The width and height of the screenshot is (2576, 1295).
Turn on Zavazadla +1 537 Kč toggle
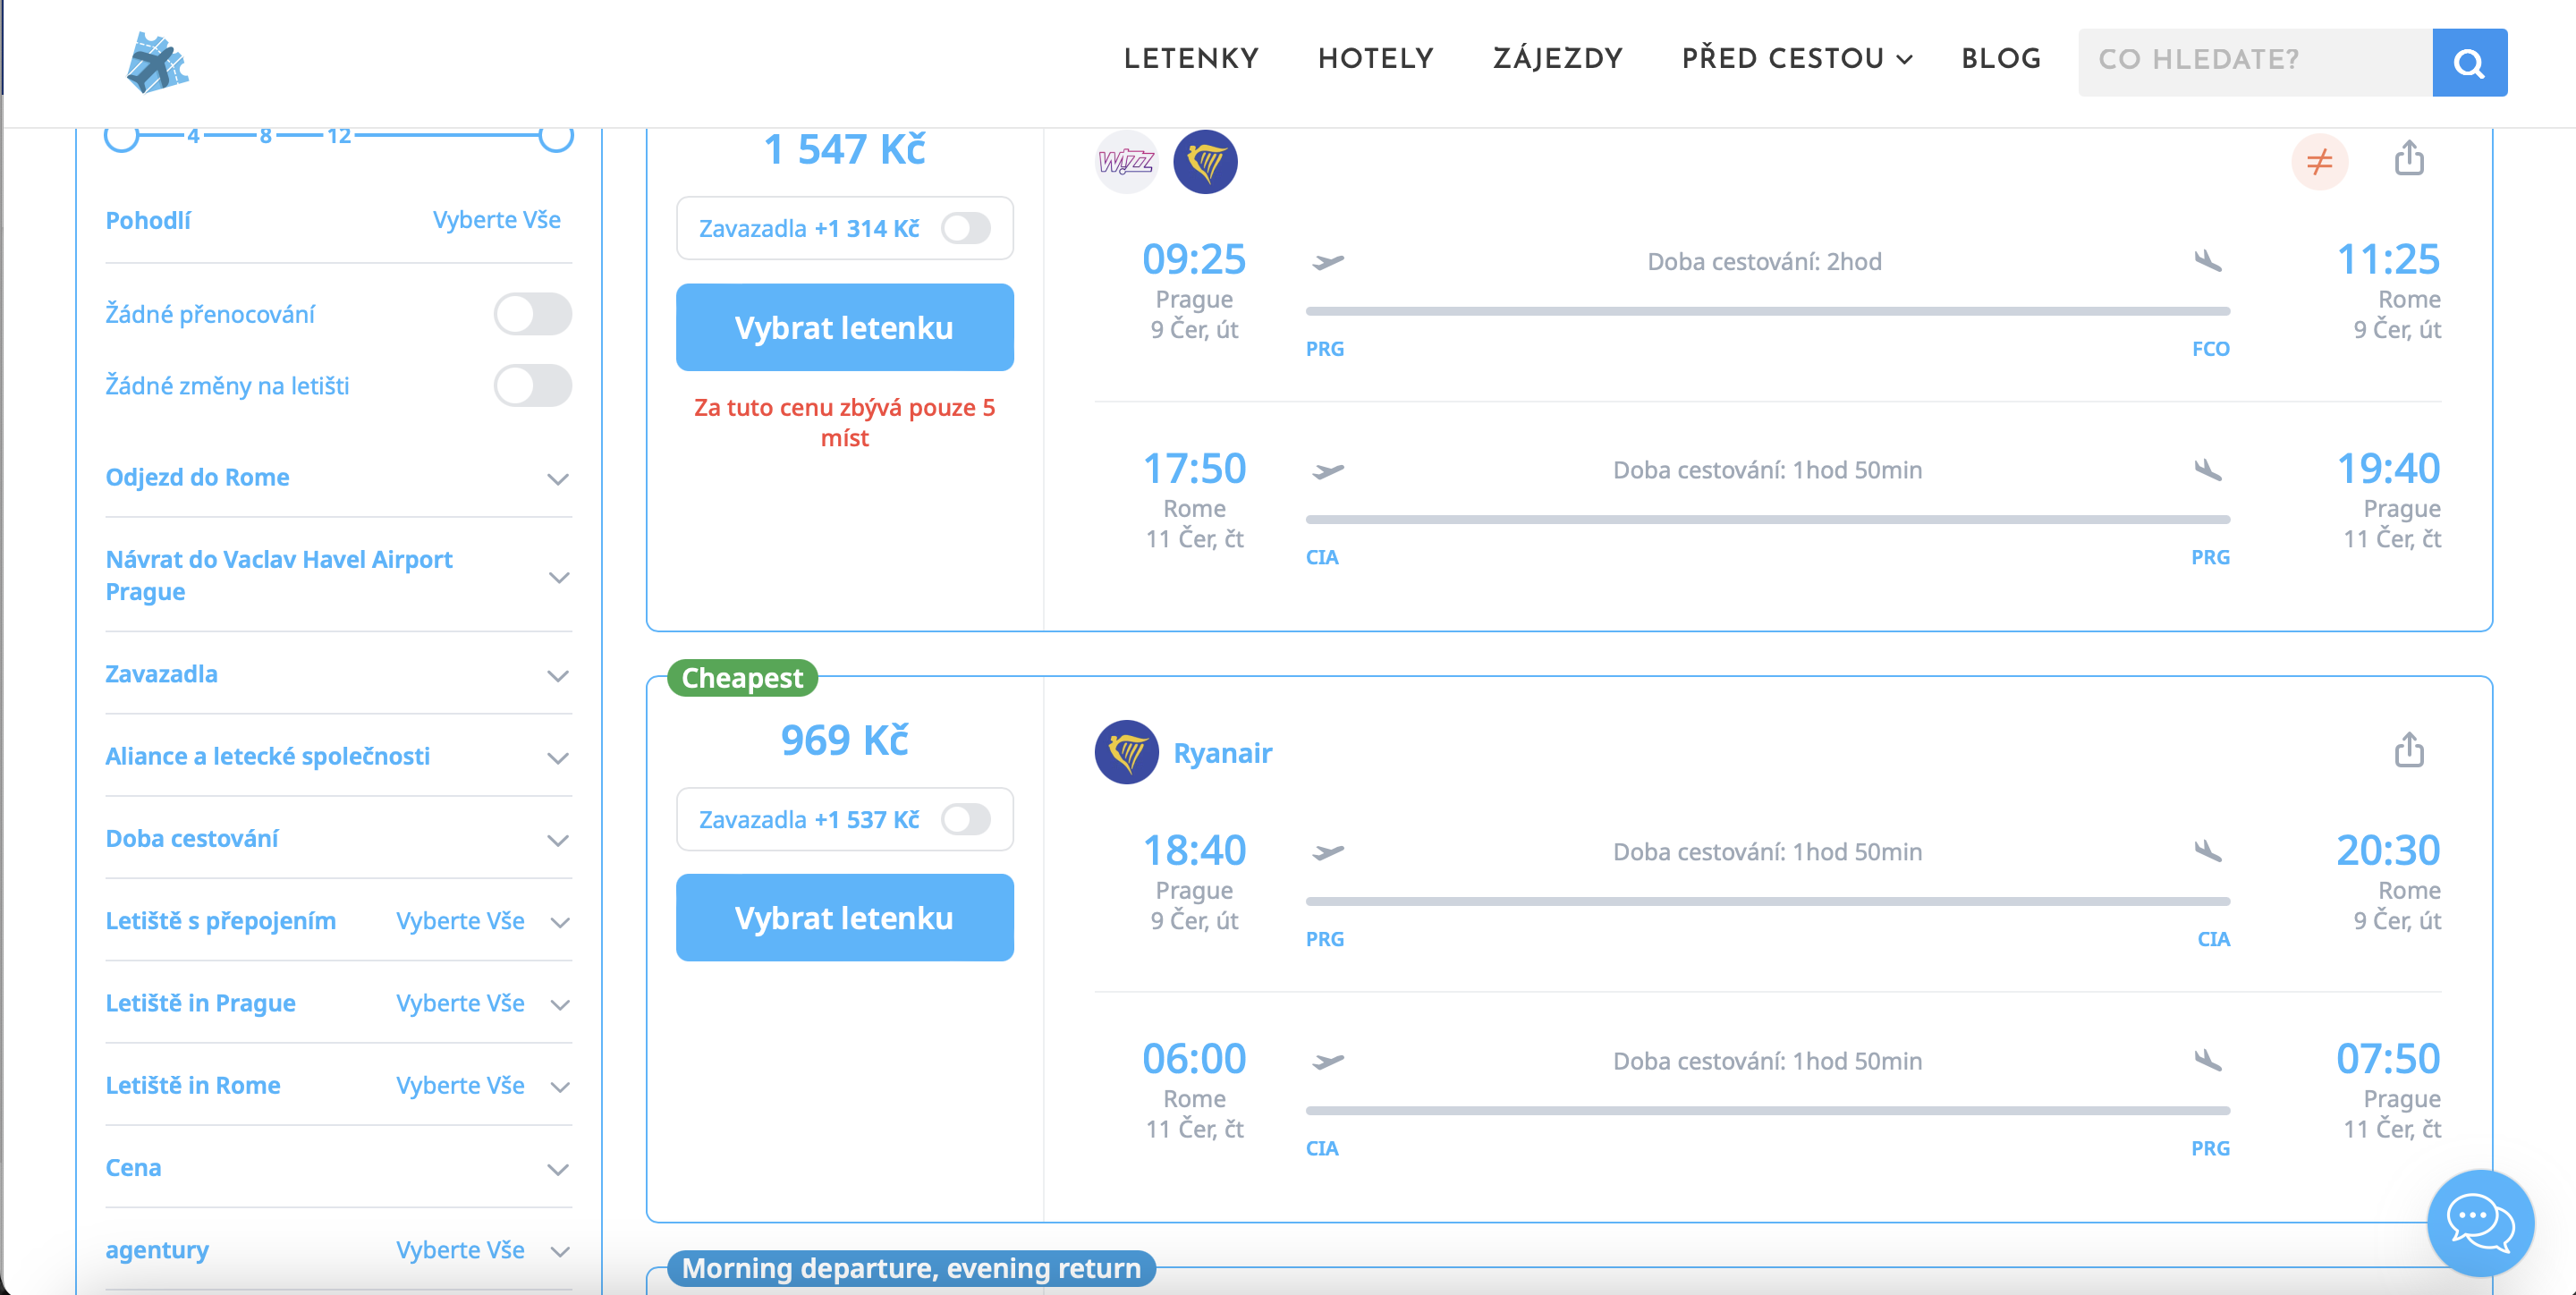click(x=965, y=820)
